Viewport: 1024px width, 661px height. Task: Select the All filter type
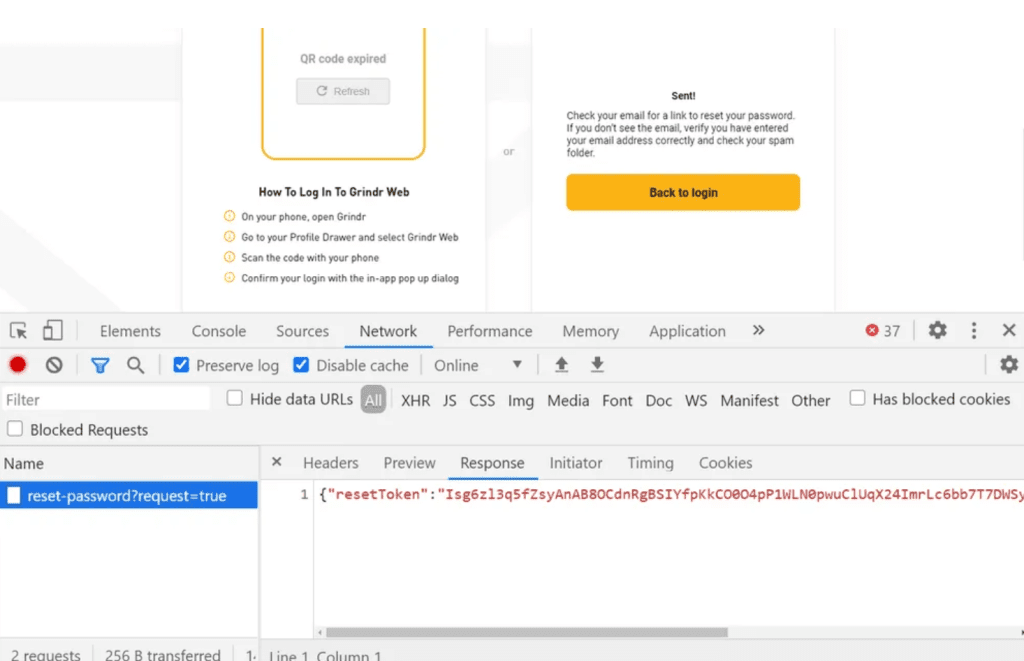[374, 400]
